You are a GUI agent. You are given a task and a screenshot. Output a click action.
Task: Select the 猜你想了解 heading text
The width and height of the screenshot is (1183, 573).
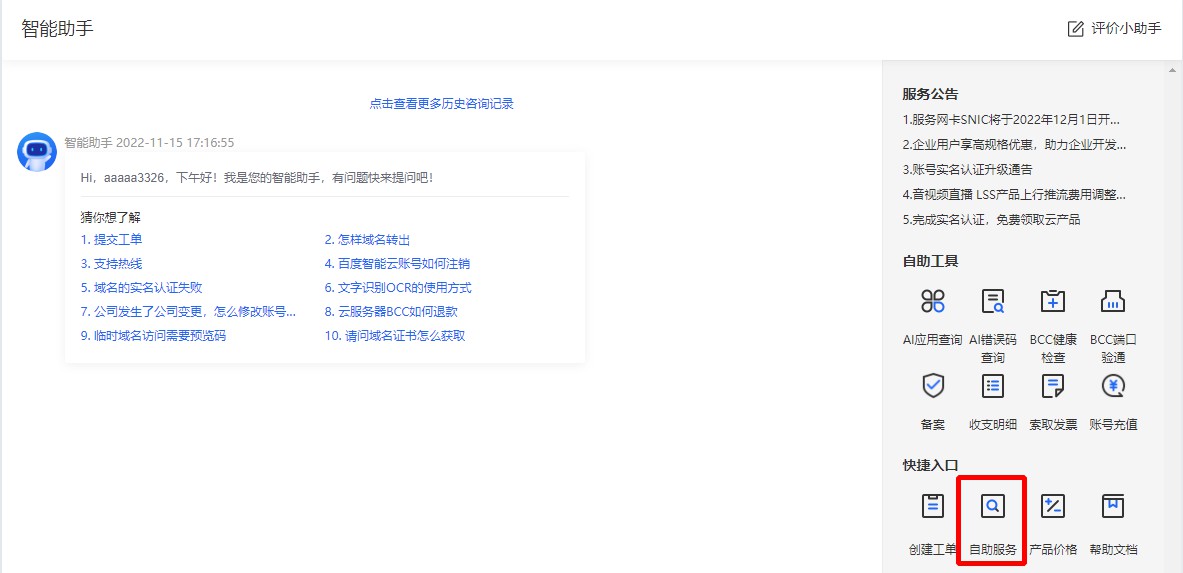point(111,217)
